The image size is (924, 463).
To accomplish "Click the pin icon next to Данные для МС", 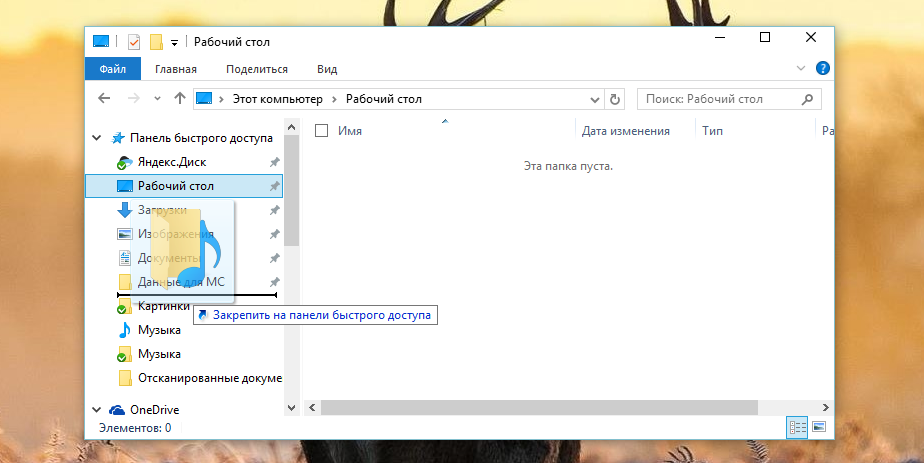I will (275, 282).
